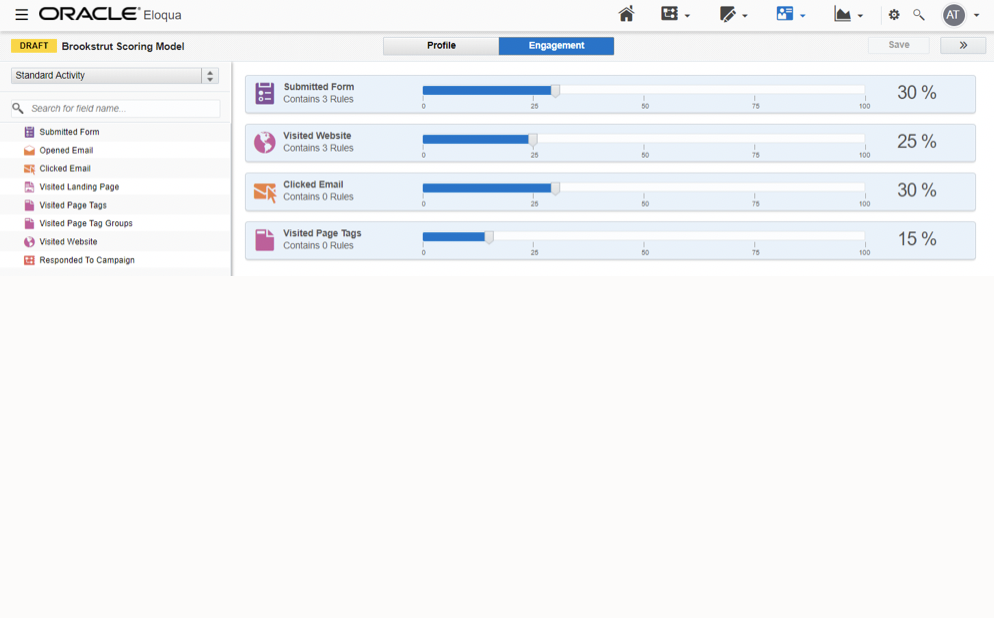Go to the Home icon
The image size is (994, 618).
click(x=626, y=14)
